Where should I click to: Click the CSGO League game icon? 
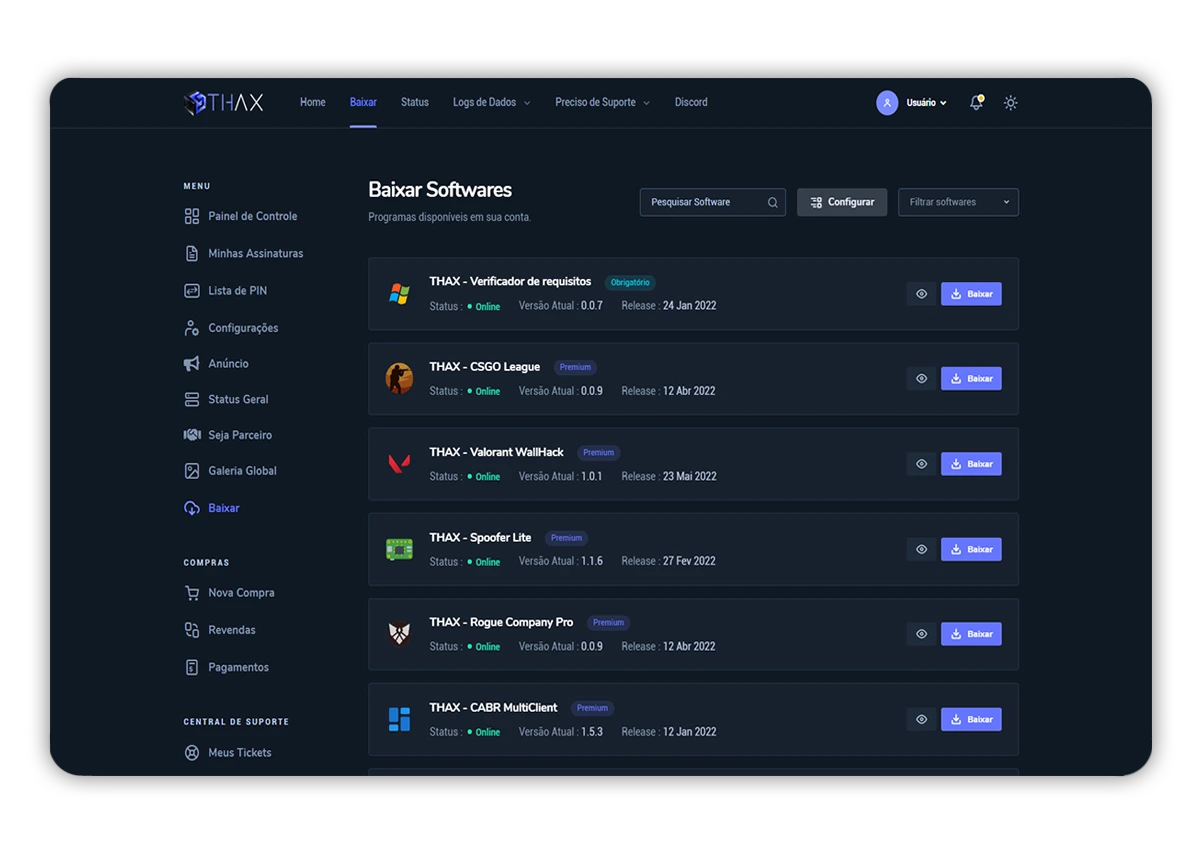pos(399,379)
